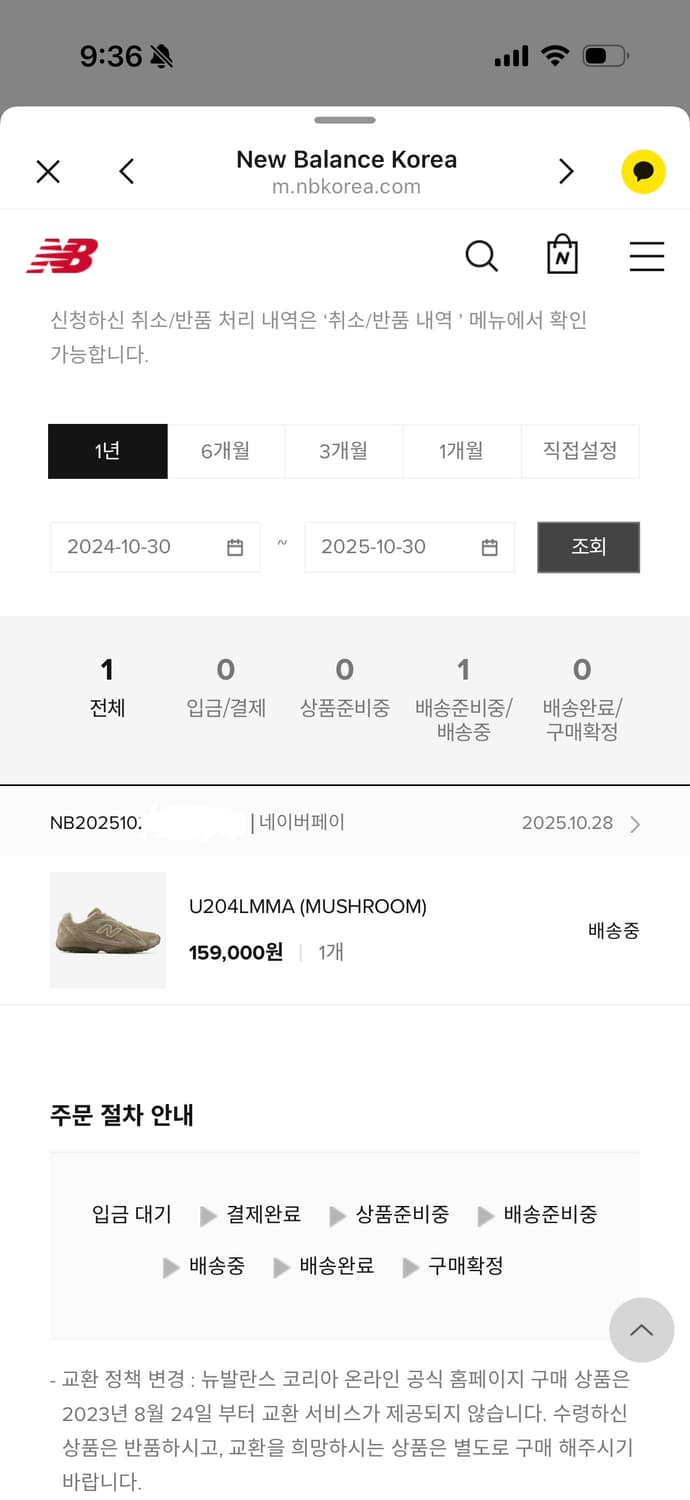Viewport: 690px width, 1500px height.
Task: Tap the scroll-to-top arrow button
Action: (641, 1330)
